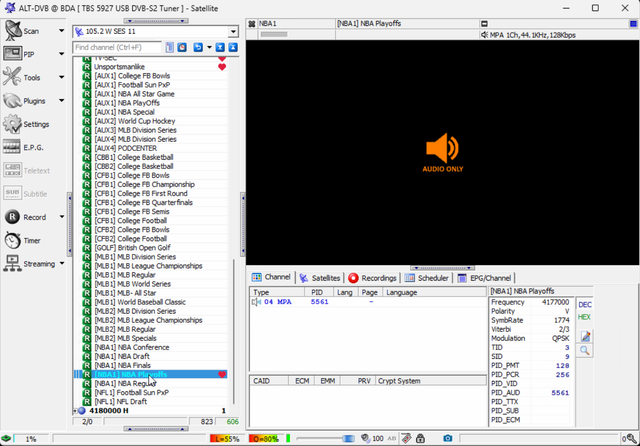
Task: Click the channel list vertical scrollbar
Action: (234, 331)
